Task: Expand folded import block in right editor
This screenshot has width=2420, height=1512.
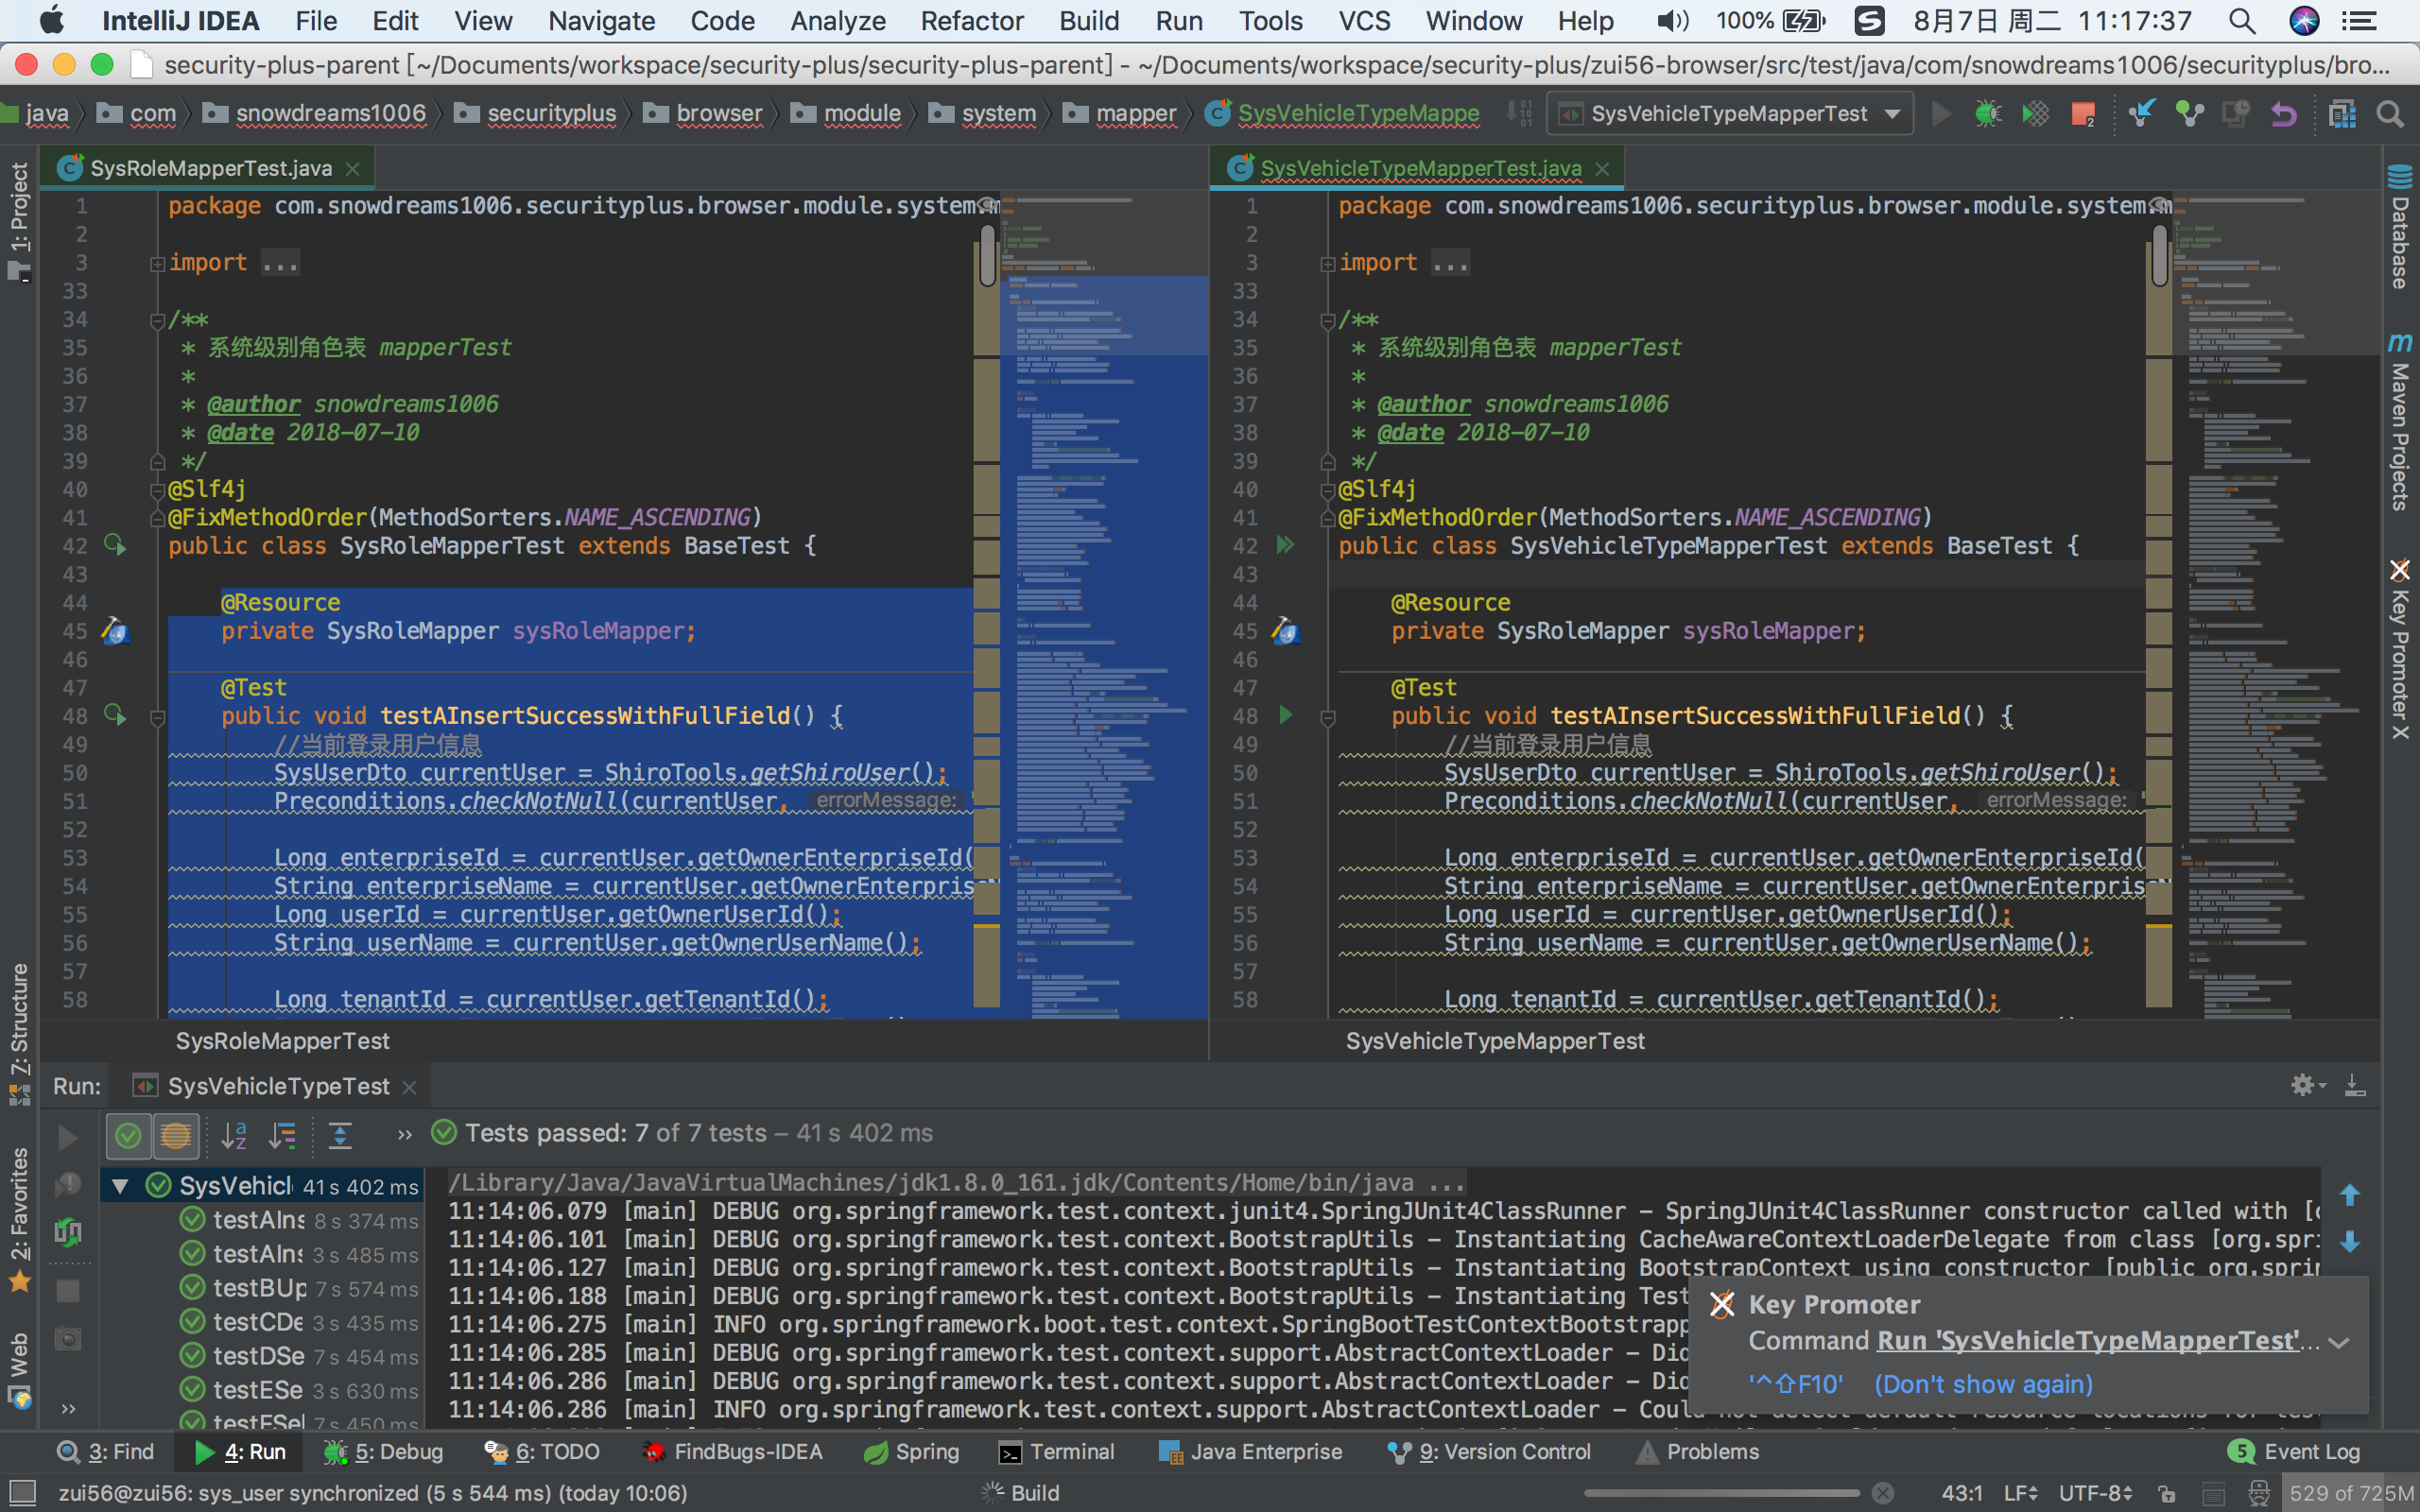Action: pos(1327,264)
